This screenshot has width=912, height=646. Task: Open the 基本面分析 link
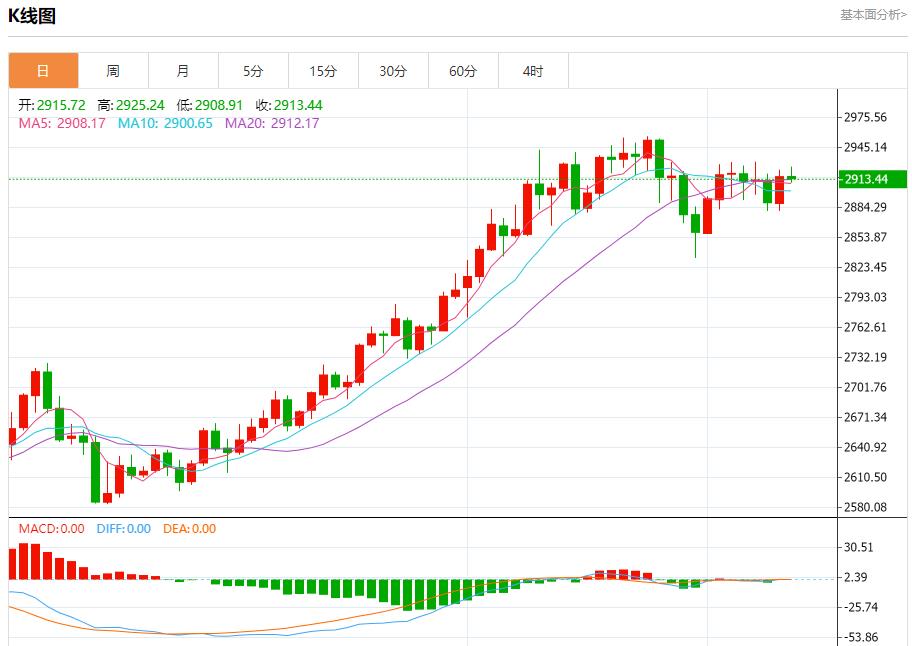pyautogui.click(x=872, y=15)
